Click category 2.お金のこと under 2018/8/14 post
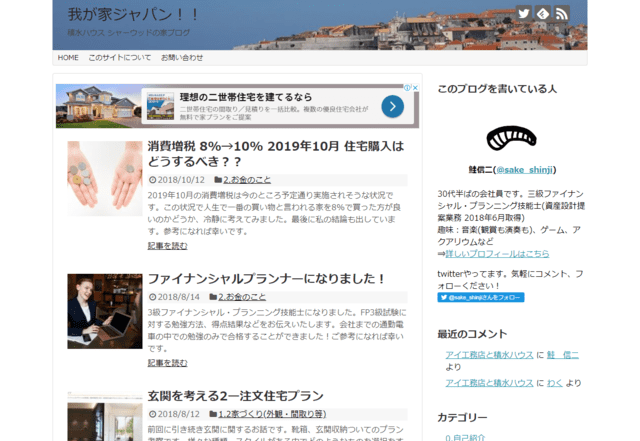Viewport: 640px width, 441px height. click(x=242, y=297)
